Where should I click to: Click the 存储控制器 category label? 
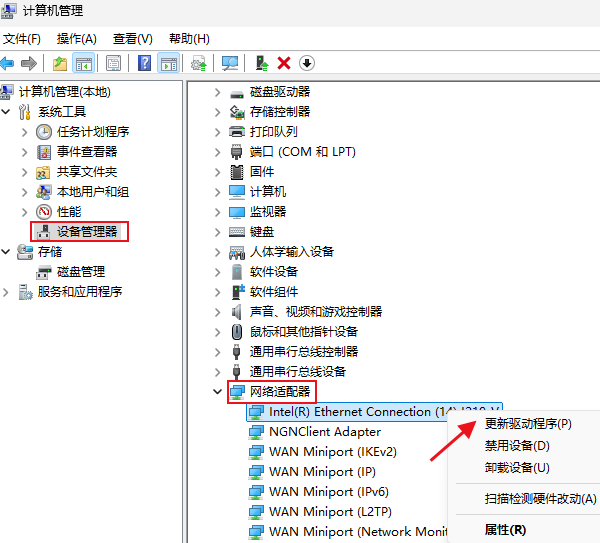tap(280, 112)
